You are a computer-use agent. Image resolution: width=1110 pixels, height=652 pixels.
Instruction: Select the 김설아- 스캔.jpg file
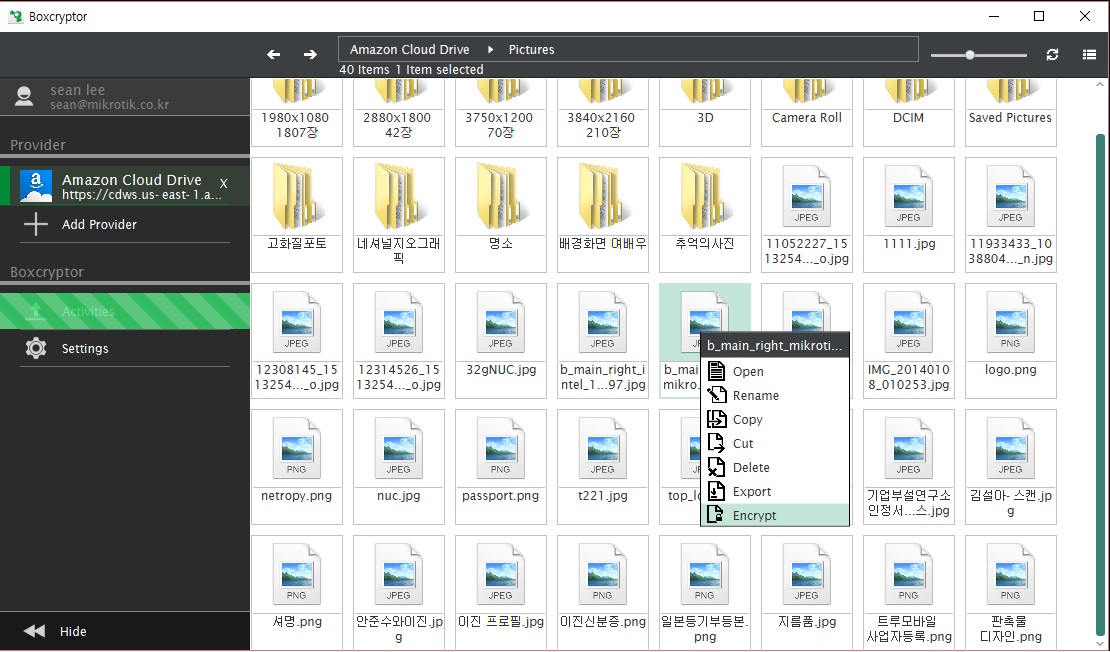click(x=1010, y=467)
